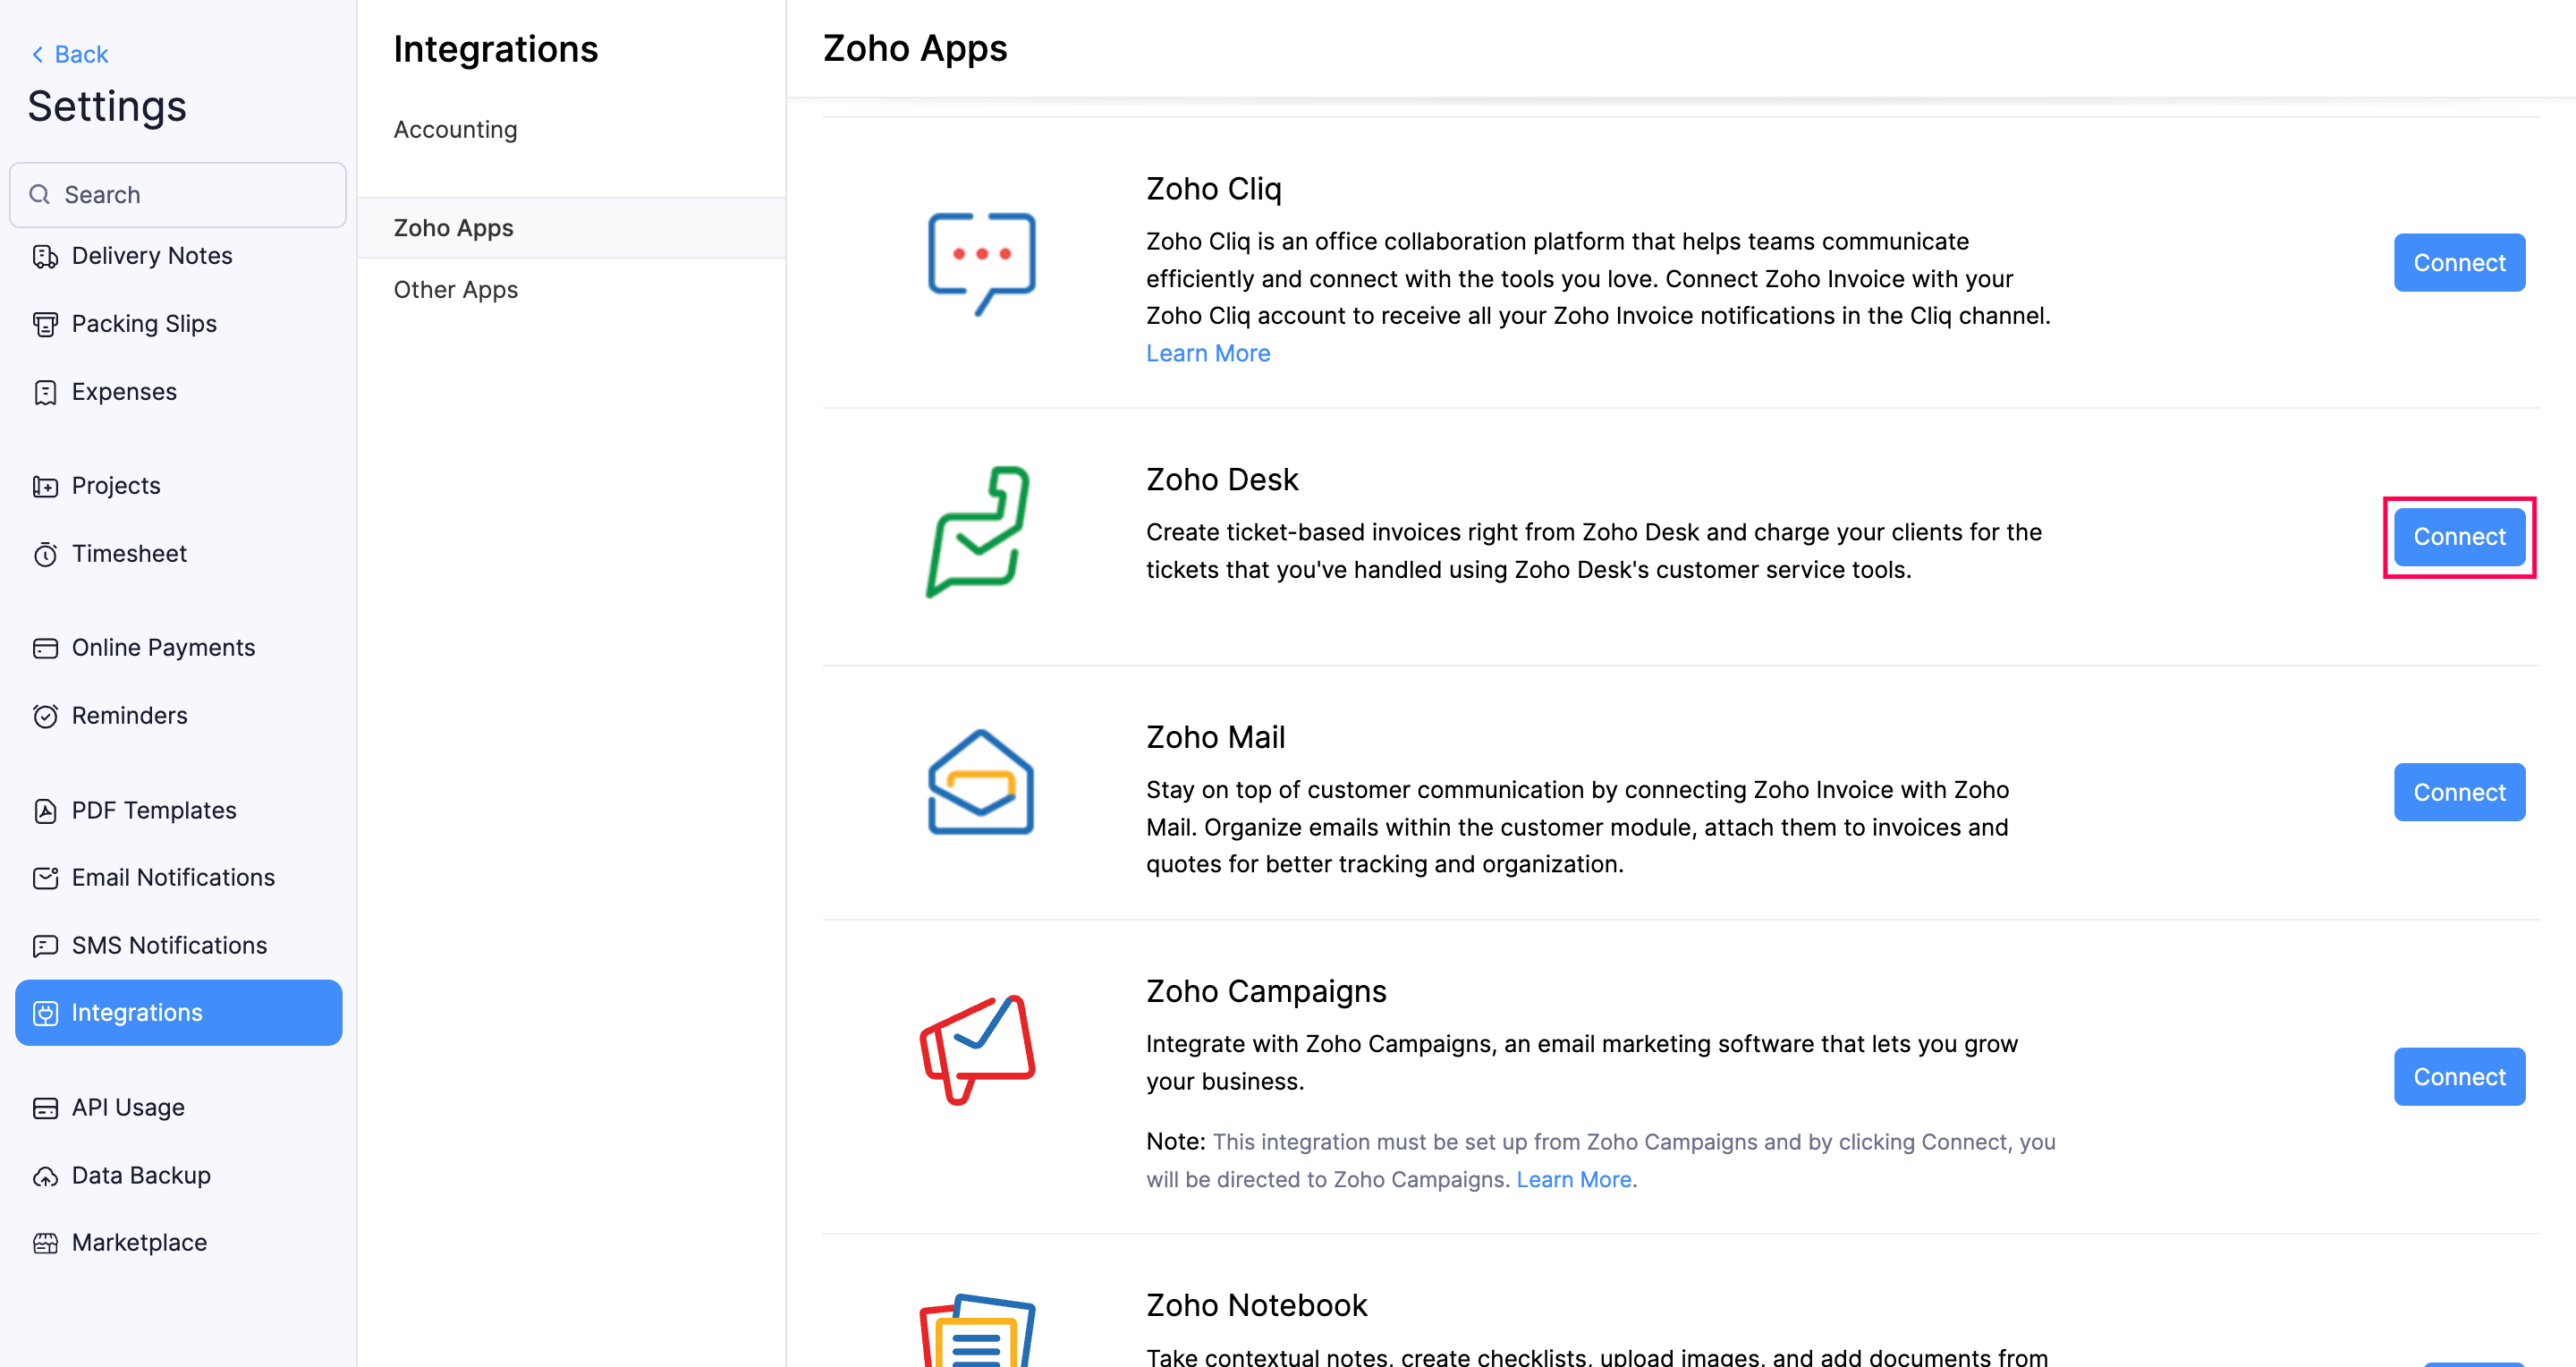Connect the Zoho Desk integration
The image size is (2576, 1367).
(x=2459, y=536)
